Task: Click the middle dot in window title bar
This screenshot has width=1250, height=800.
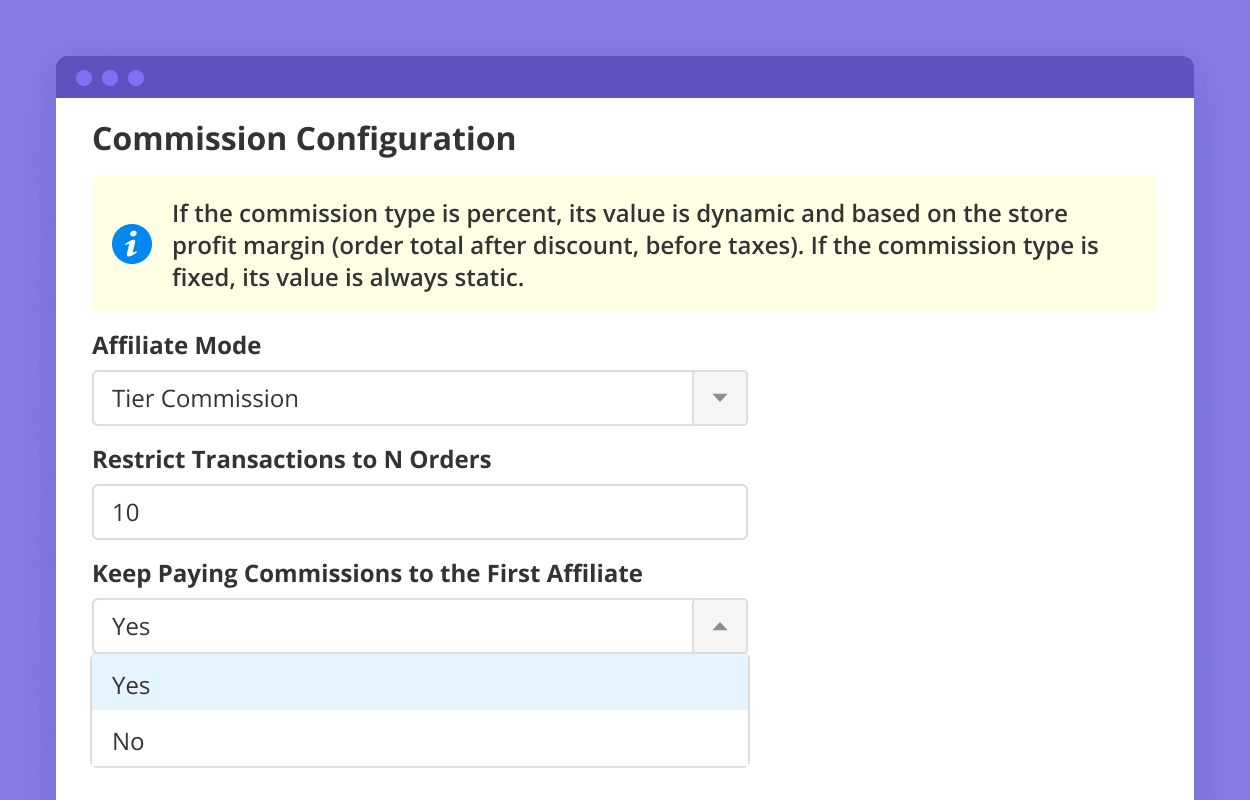Action: 110,78
